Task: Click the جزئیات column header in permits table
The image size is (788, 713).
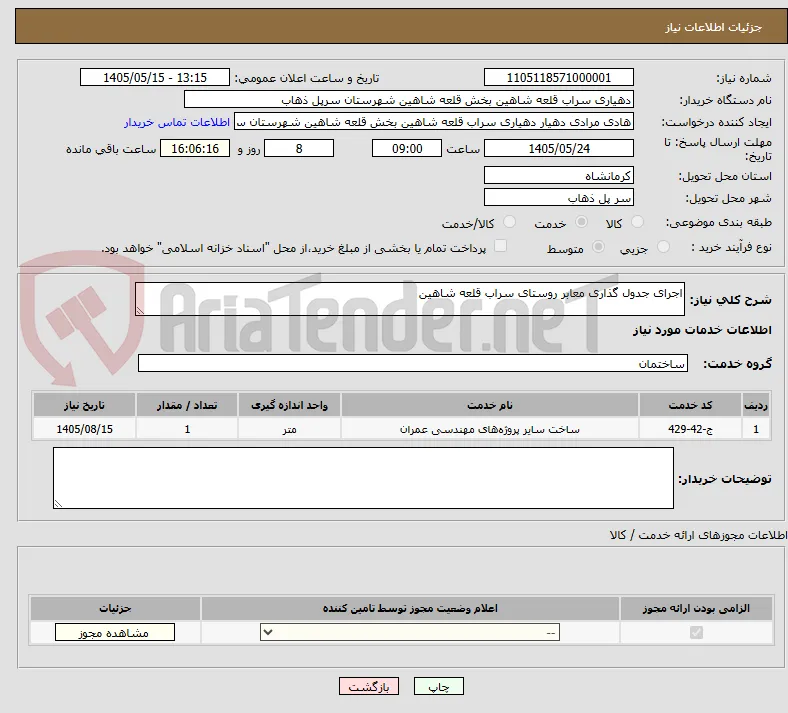Action: (x=116, y=608)
